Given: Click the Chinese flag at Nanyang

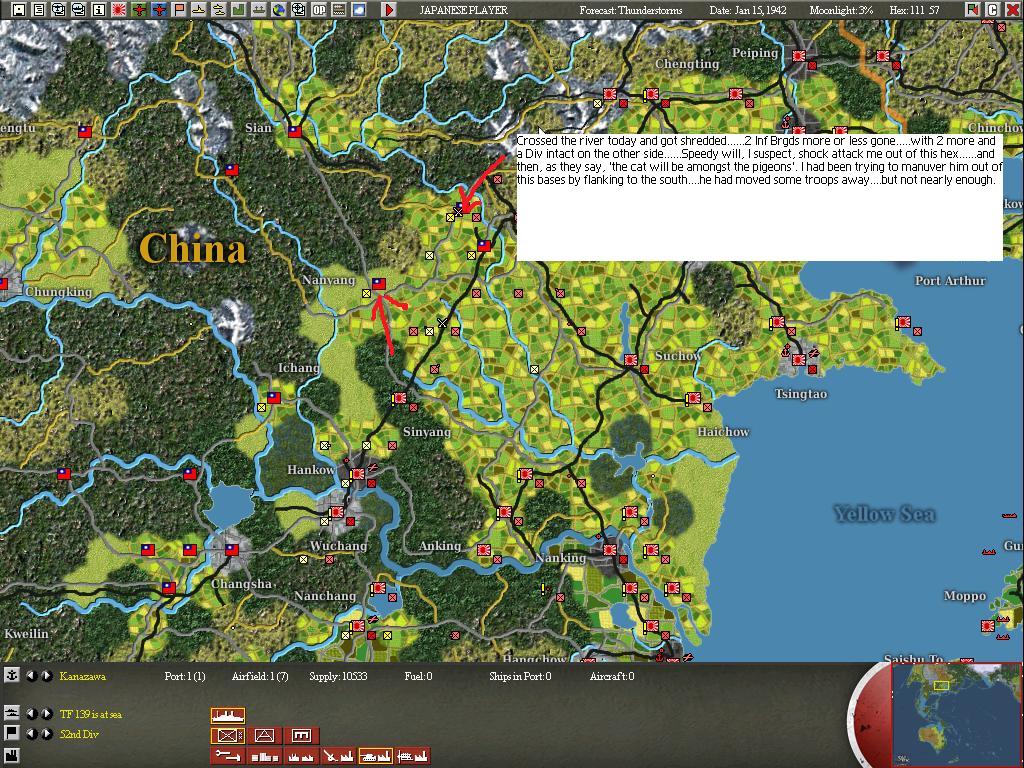Looking at the screenshot, I should coord(379,283).
